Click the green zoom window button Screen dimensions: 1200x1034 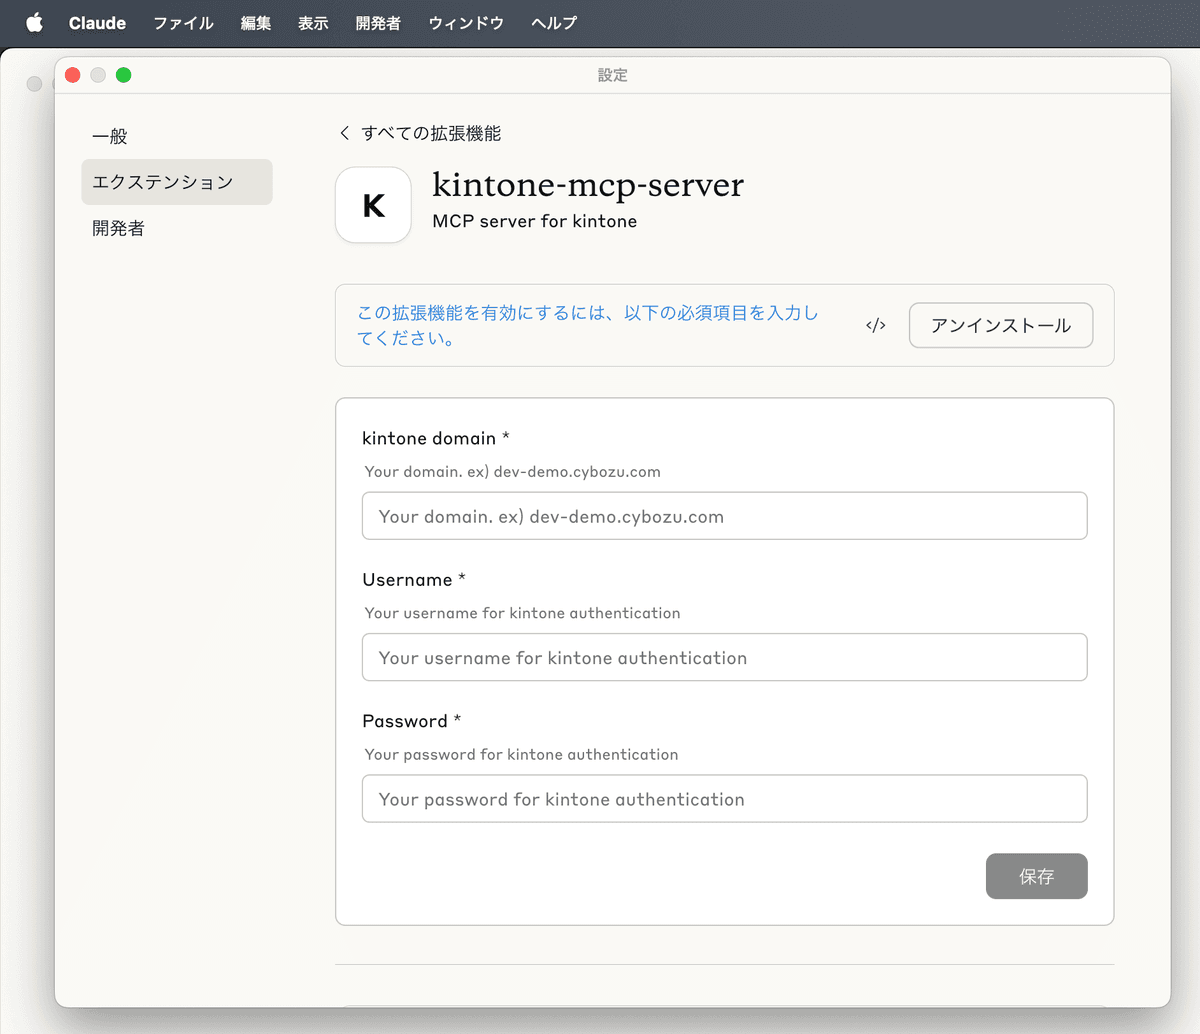[x=124, y=75]
